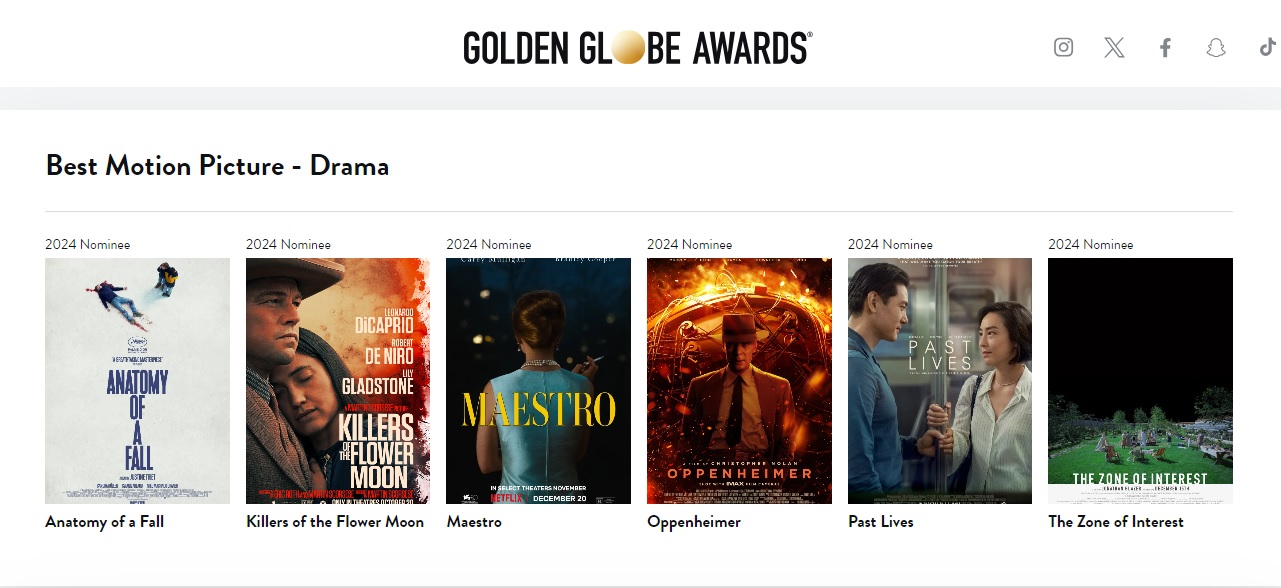
Task: Open The Zone of Interest poster
Action: pos(1140,381)
